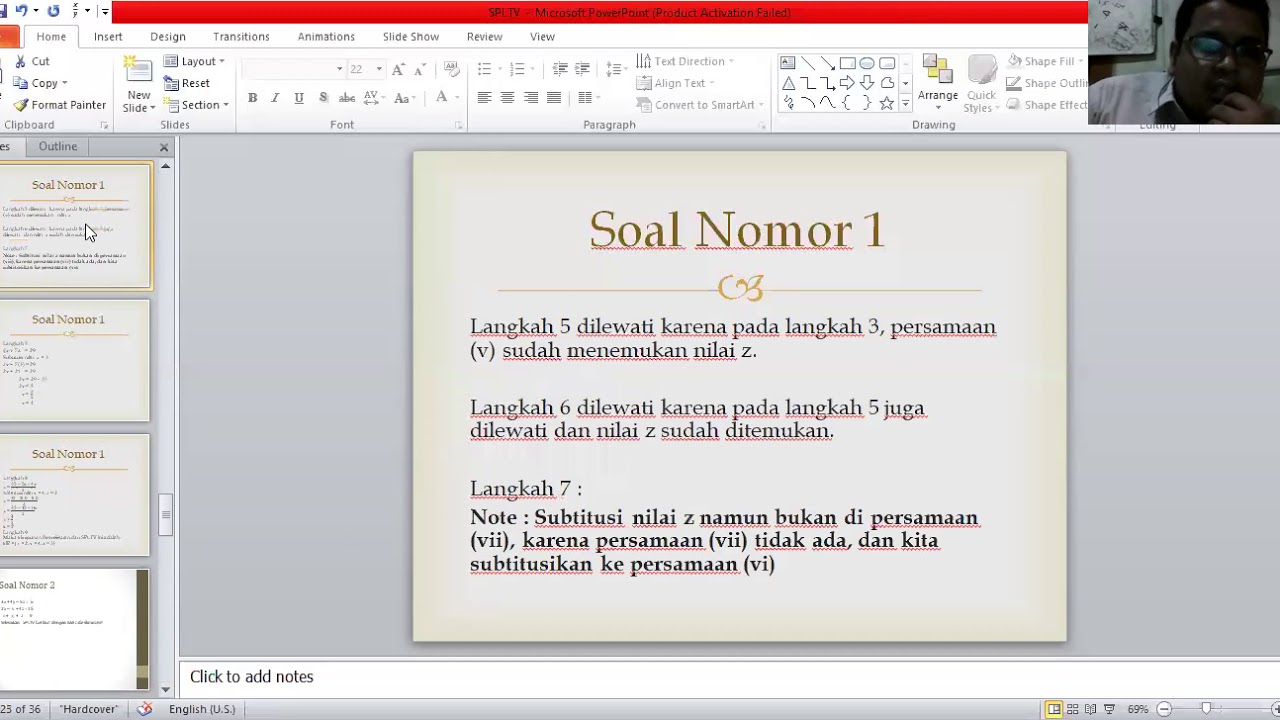Open Change Case dropdown
Viewport: 1280px width, 720px height.
click(405, 98)
